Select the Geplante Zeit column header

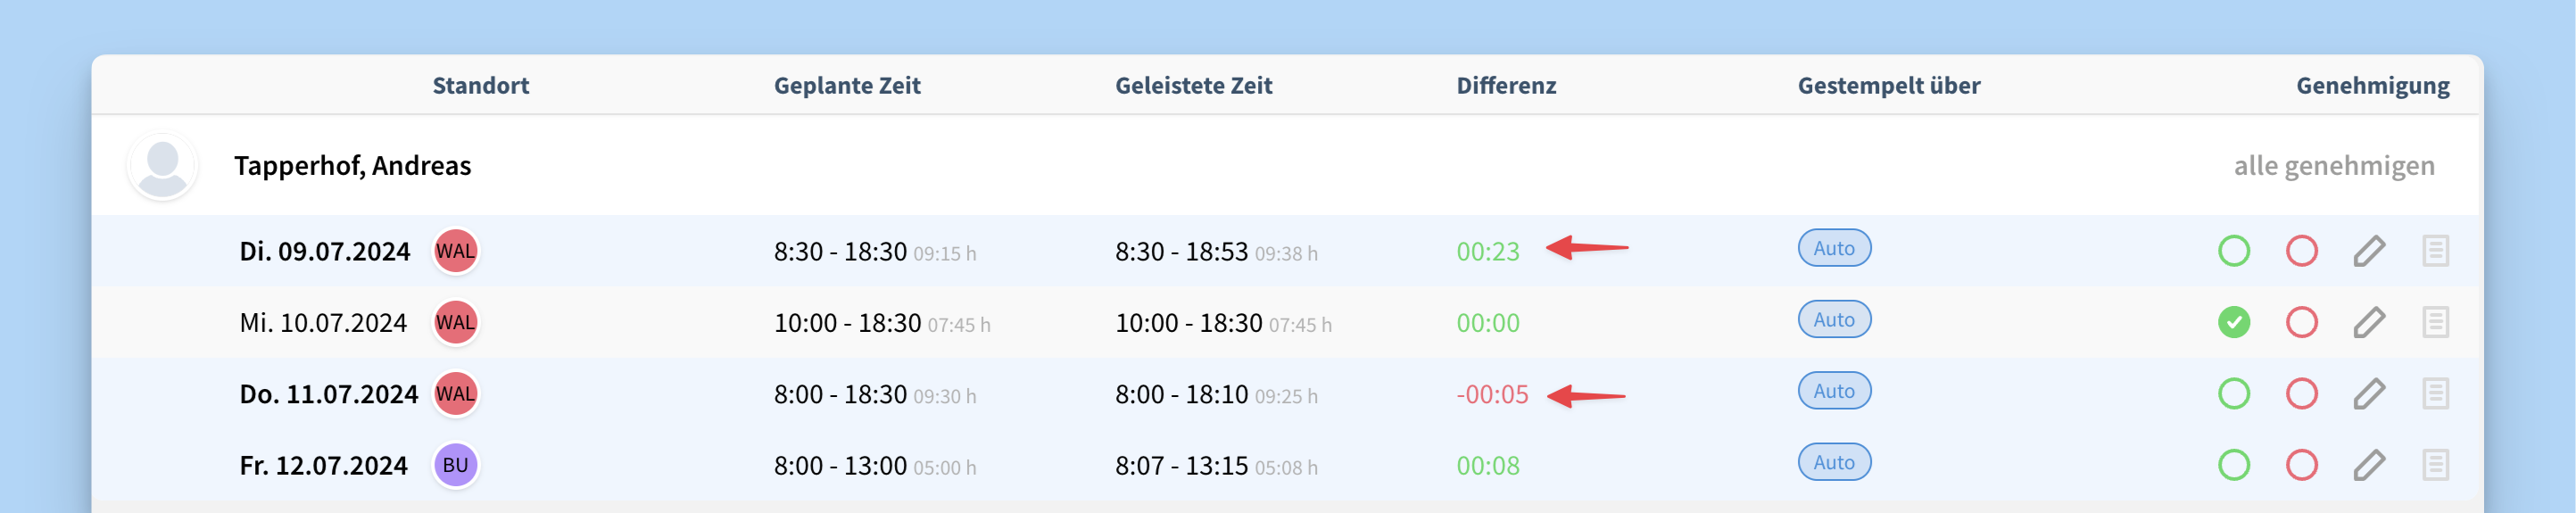click(847, 86)
